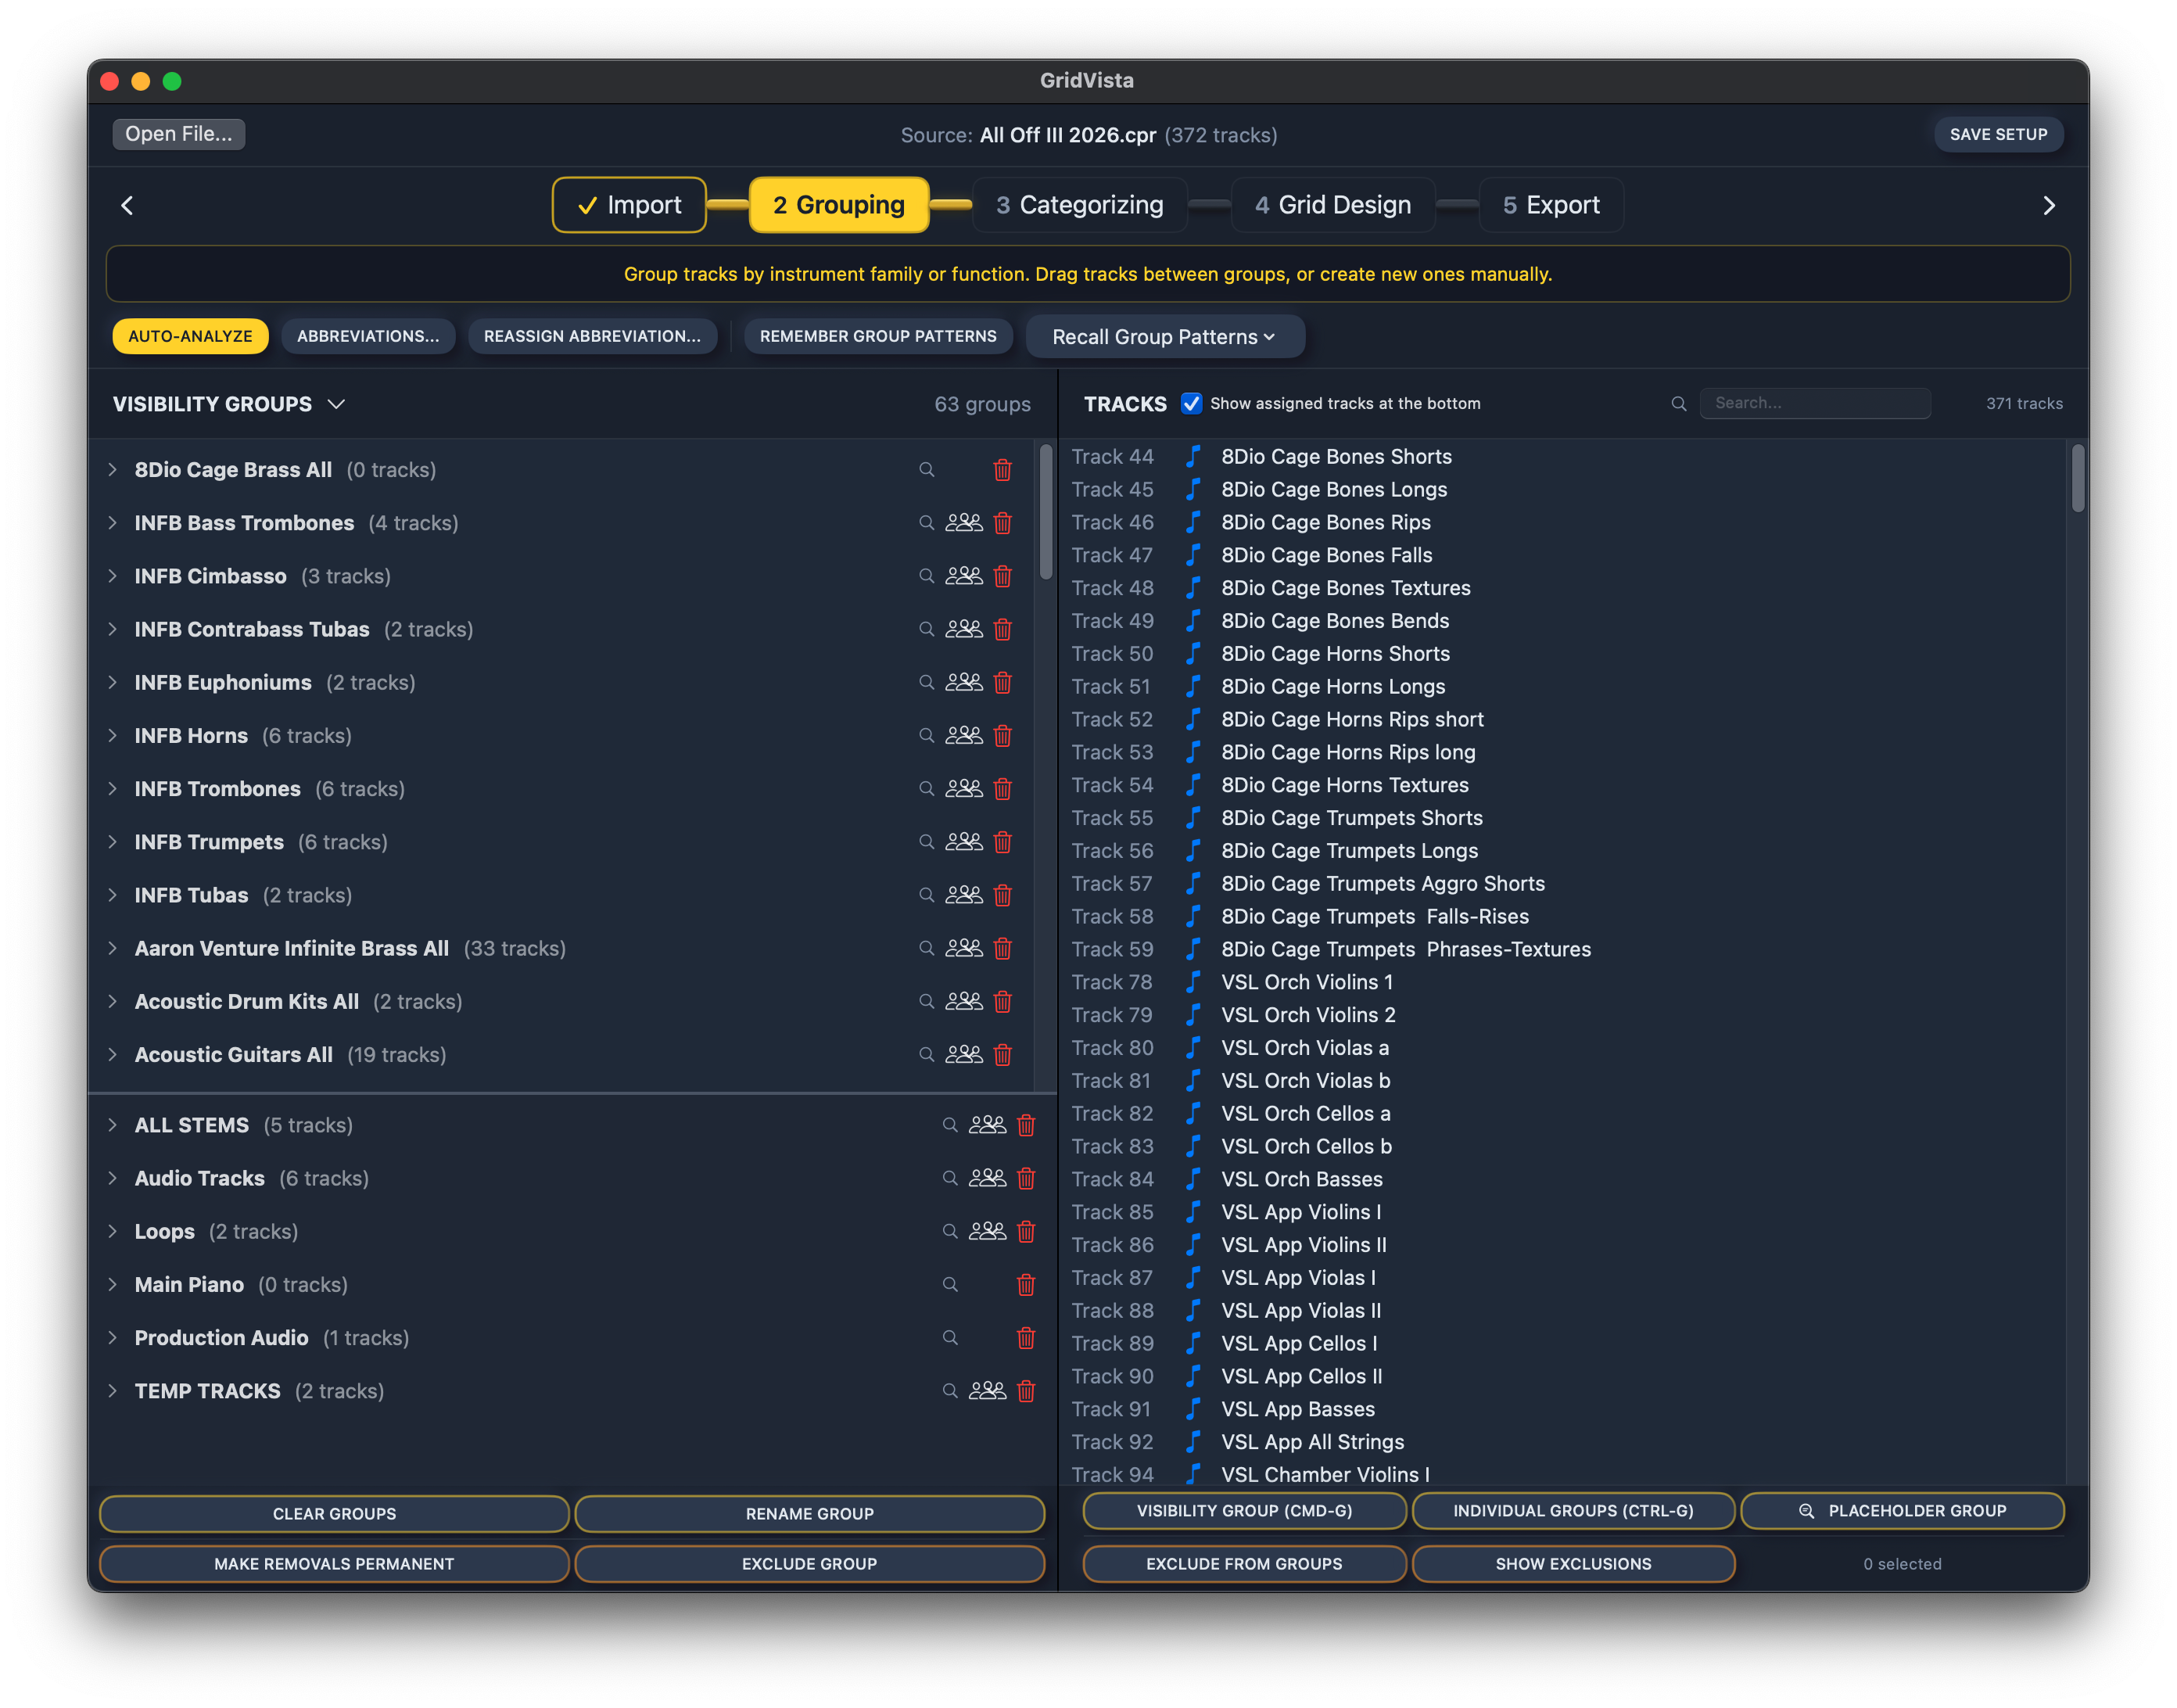The height and width of the screenshot is (1708, 2177).
Task: Expand the ALL STEMS group
Action: pos(112,1125)
